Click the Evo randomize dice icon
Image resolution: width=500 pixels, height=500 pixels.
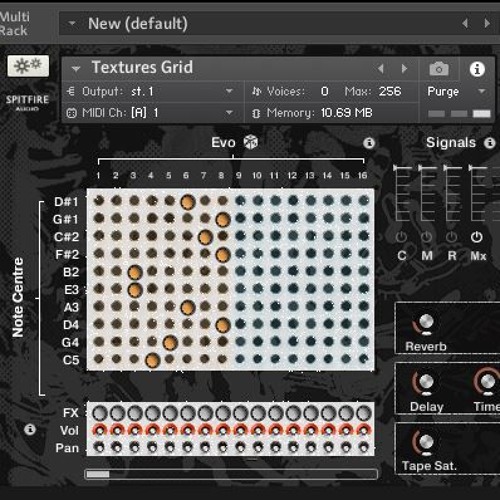click(x=251, y=142)
